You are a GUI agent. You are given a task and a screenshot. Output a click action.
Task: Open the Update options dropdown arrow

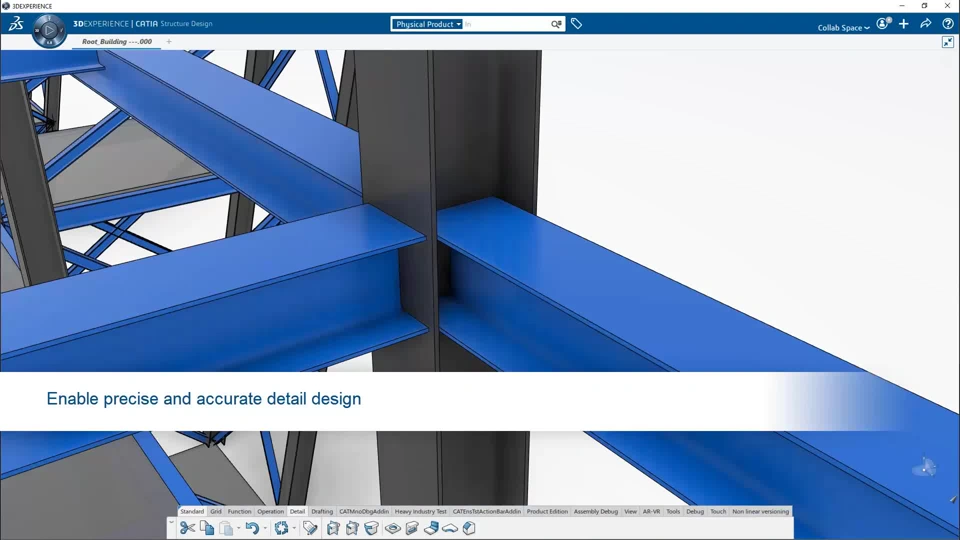pyautogui.click(x=294, y=528)
